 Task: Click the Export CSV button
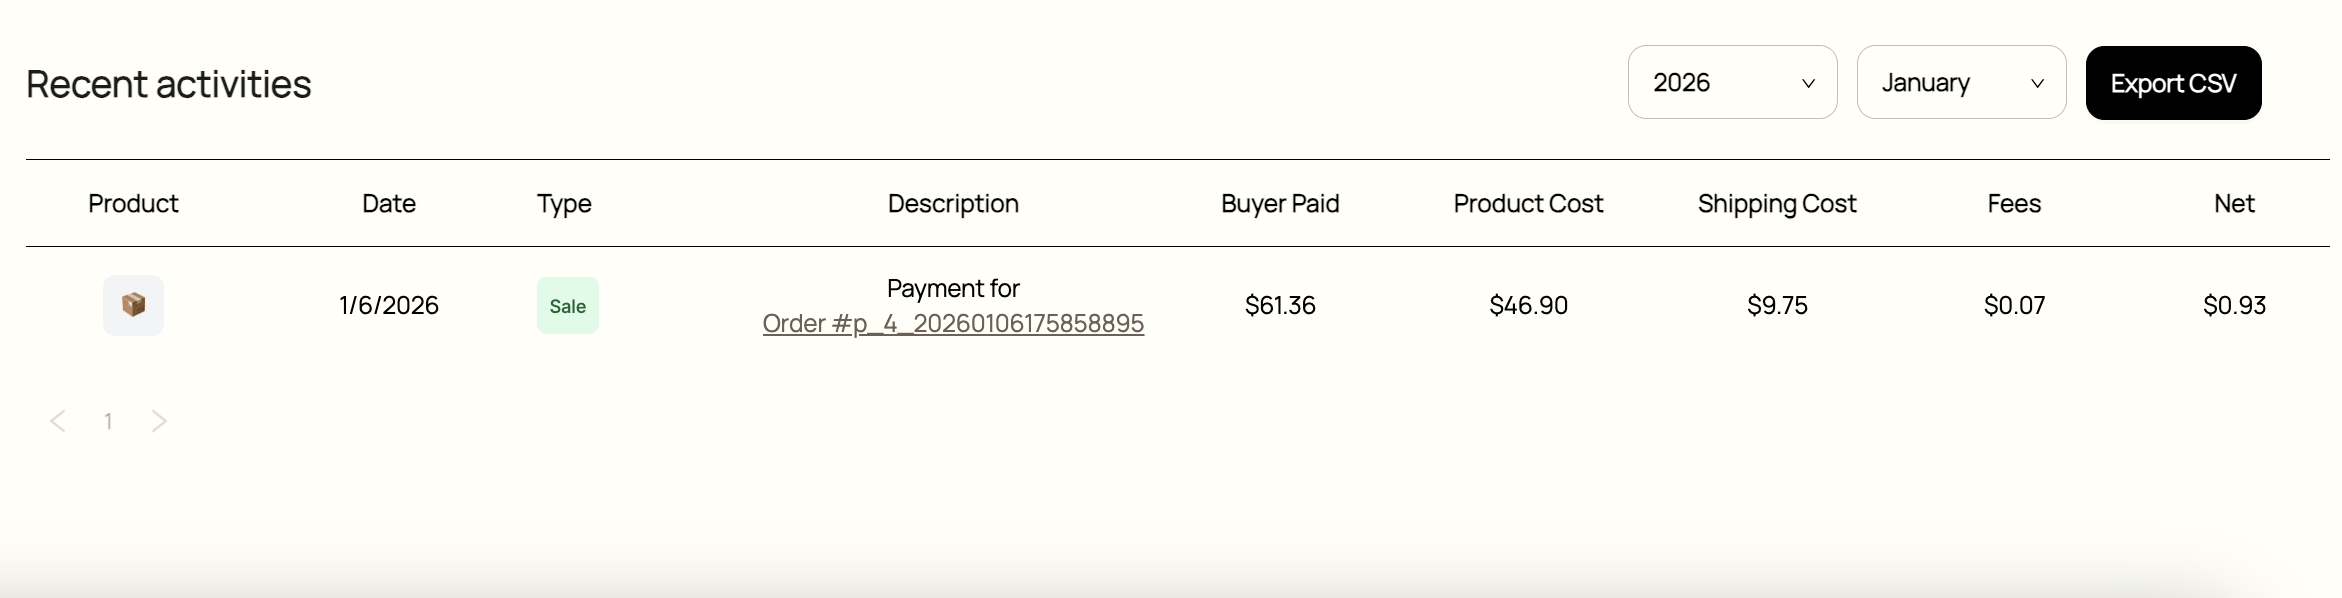[2173, 83]
